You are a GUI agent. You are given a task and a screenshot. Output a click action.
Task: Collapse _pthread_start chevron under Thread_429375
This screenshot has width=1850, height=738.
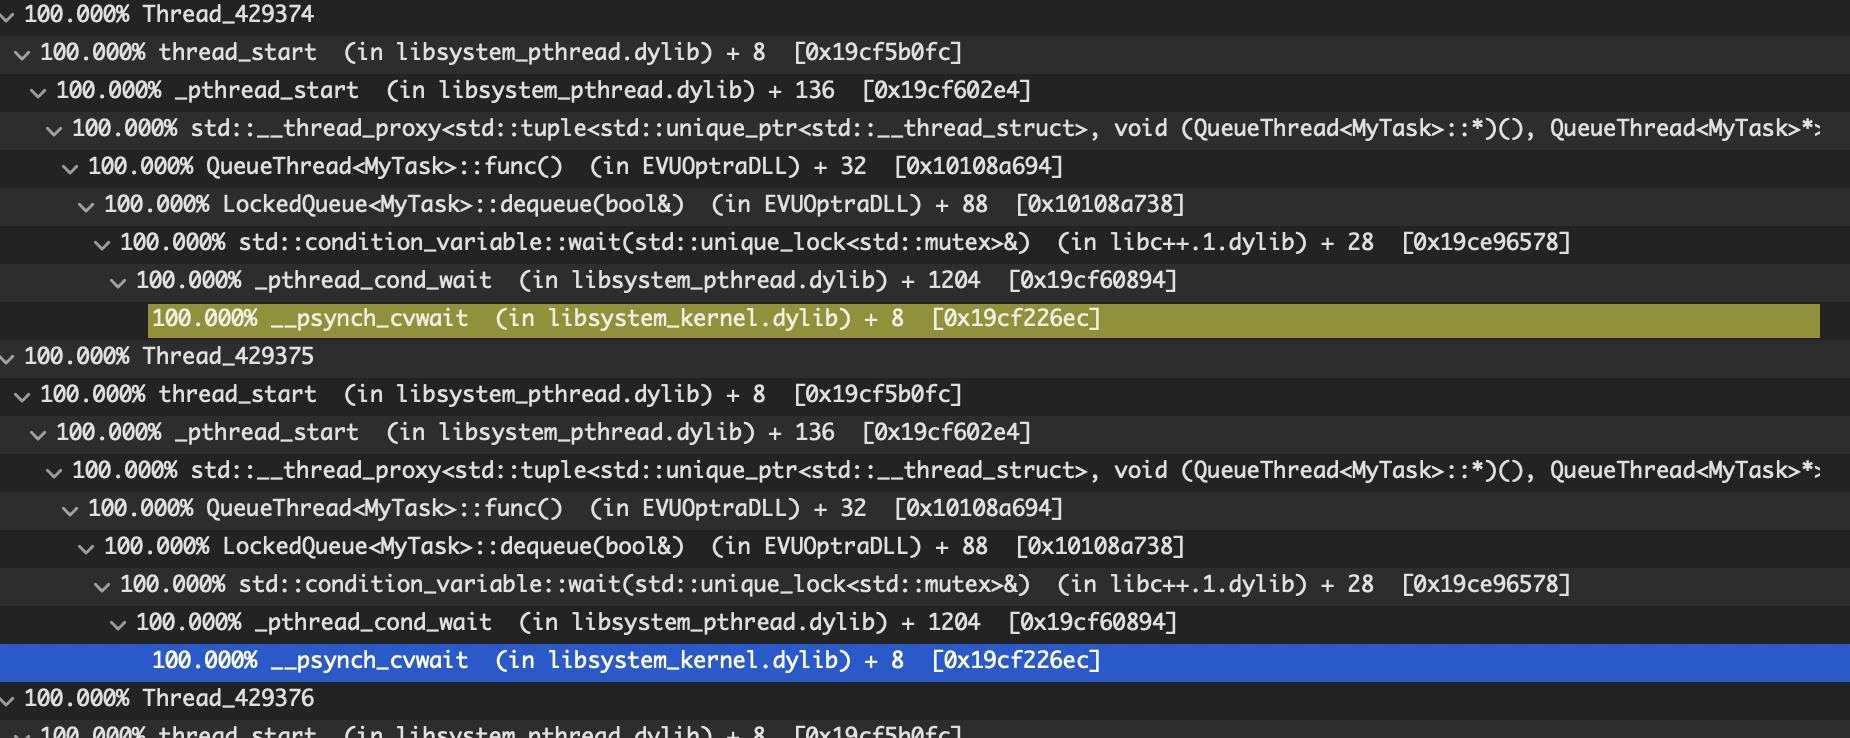pyautogui.click(x=38, y=435)
